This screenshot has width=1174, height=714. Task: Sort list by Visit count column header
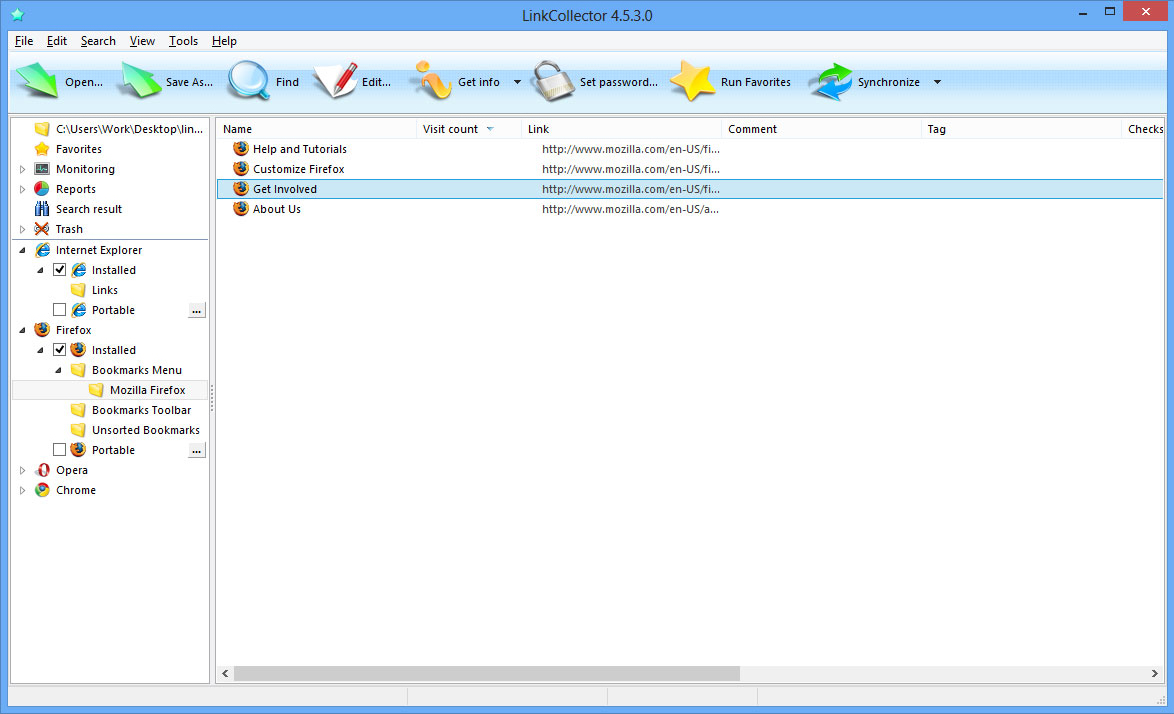[x=450, y=129]
